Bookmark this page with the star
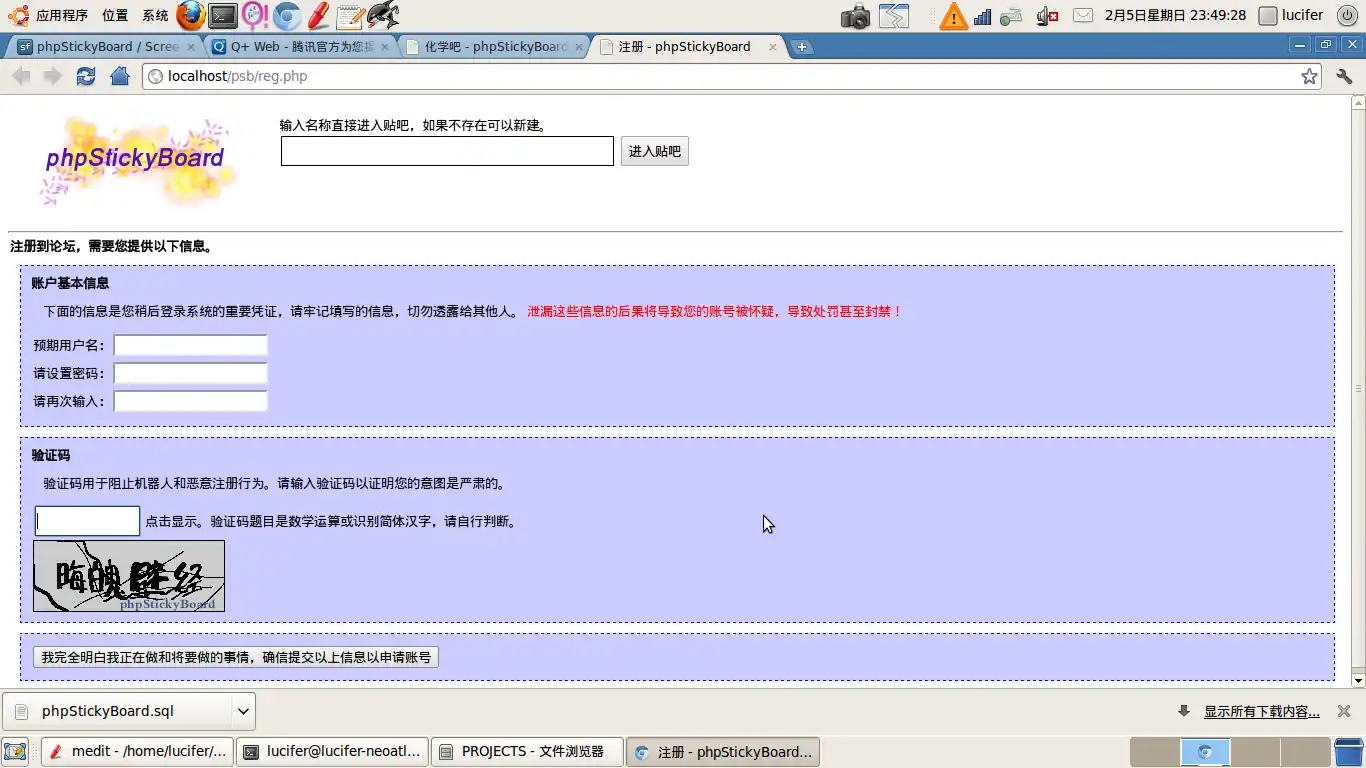This screenshot has height=768, width=1366. 1309,76
